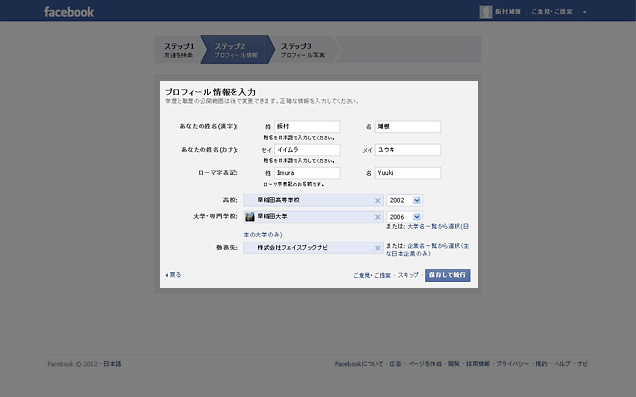
Task: Open the ヘルプ footer link
Action: (x=562, y=364)
